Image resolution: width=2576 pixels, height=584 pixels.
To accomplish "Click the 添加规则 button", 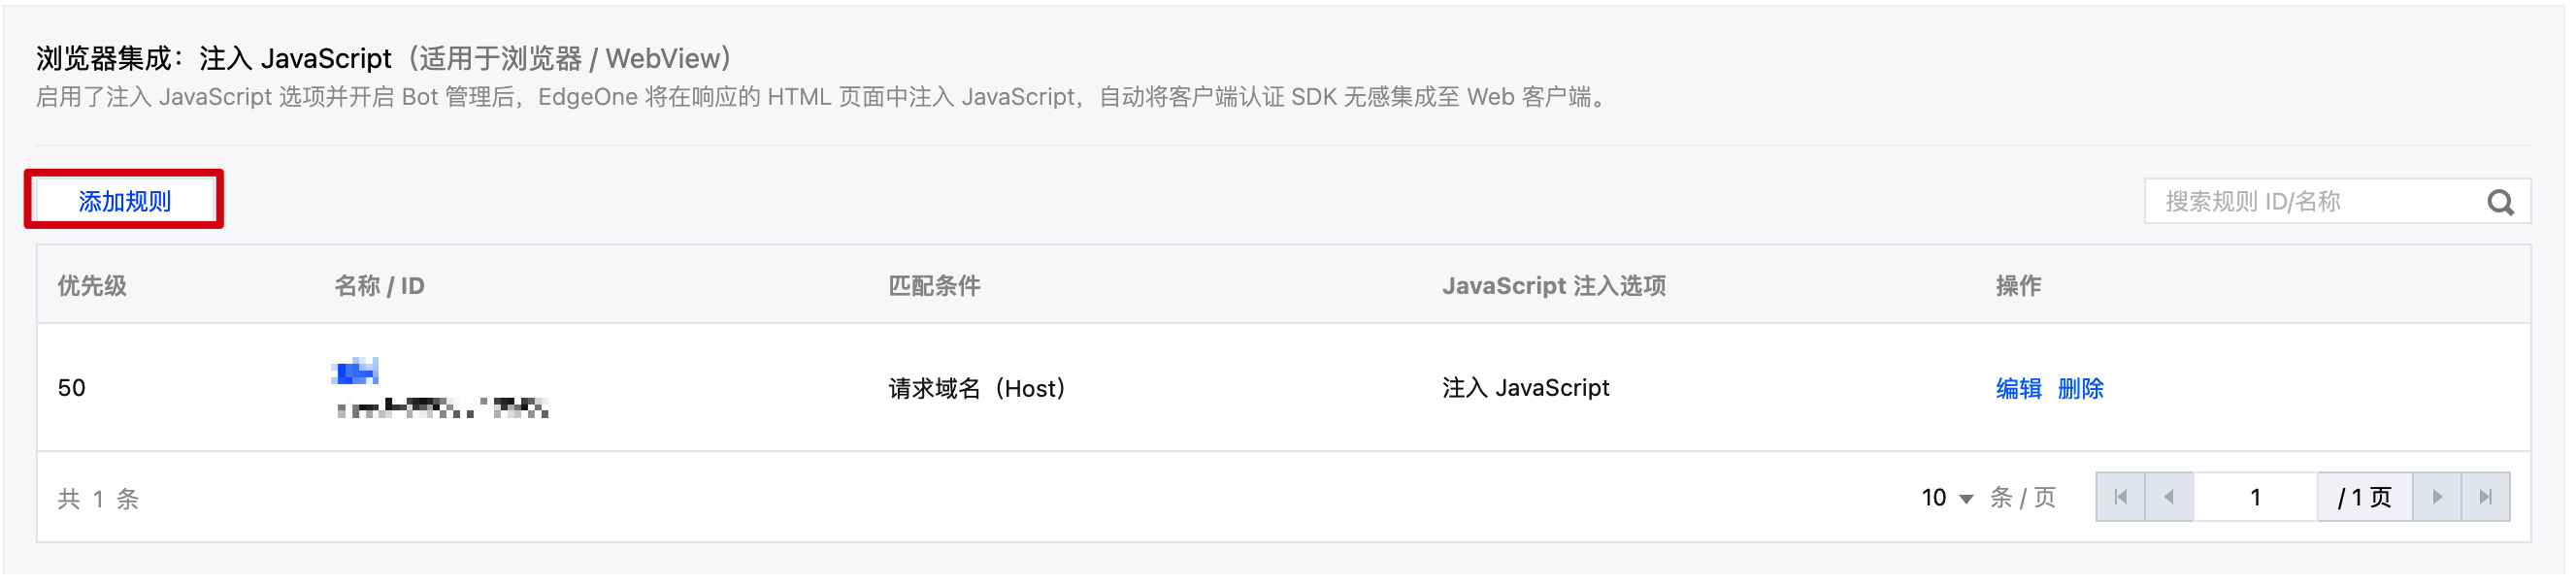I will [125, 201].
